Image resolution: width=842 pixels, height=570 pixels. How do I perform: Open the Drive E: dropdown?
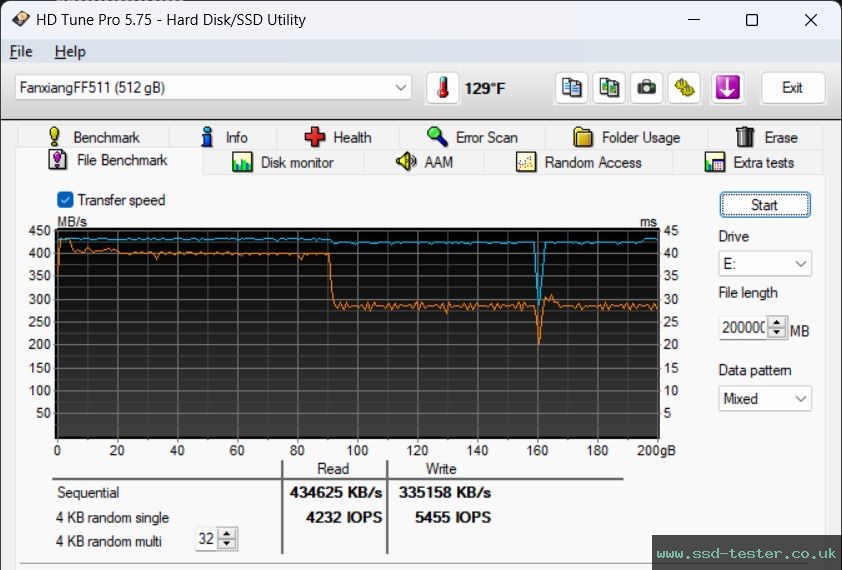765,264
